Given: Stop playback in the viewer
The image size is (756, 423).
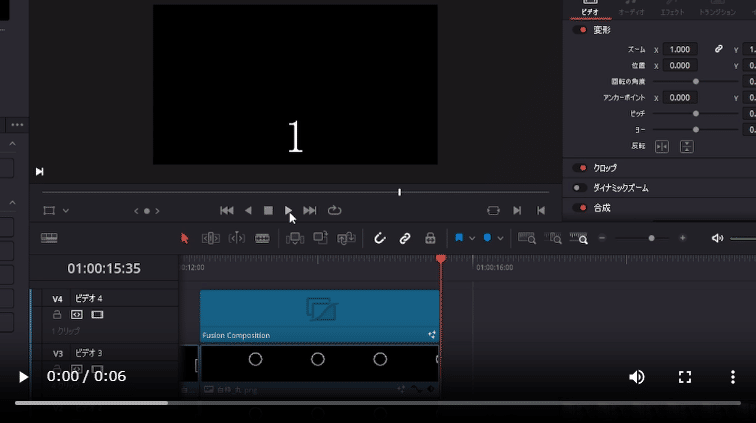Looking at the screenshot, I should [x=268, y=210].
